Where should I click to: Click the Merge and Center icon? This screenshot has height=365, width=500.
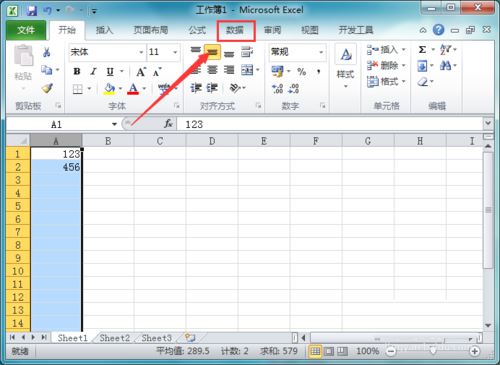pos(247,70)
